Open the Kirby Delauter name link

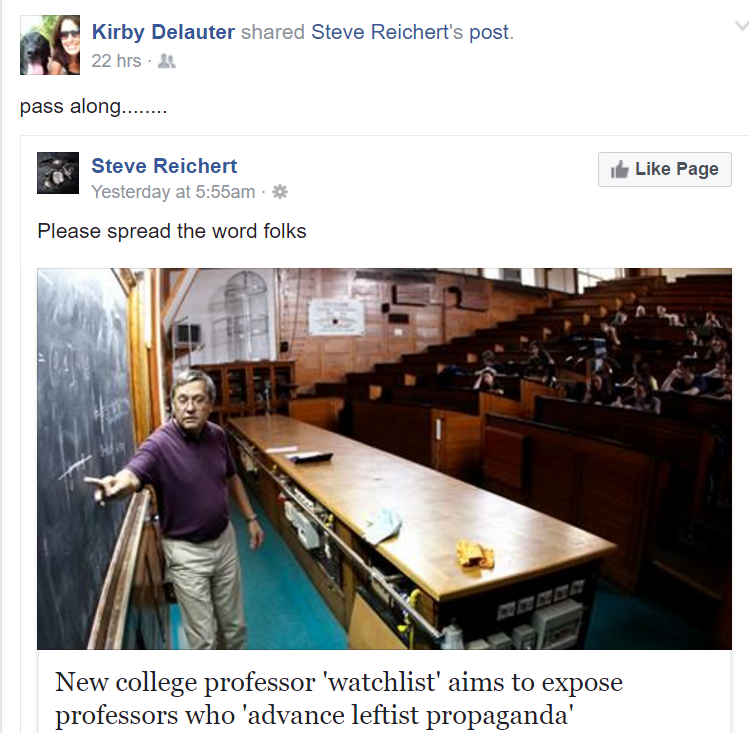[163, 32]
